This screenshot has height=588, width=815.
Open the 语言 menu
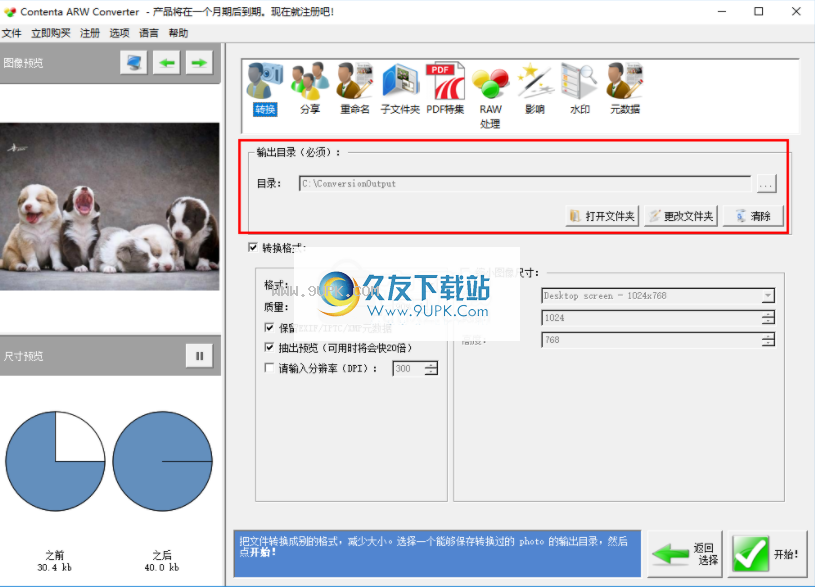[x=149, y=33]
